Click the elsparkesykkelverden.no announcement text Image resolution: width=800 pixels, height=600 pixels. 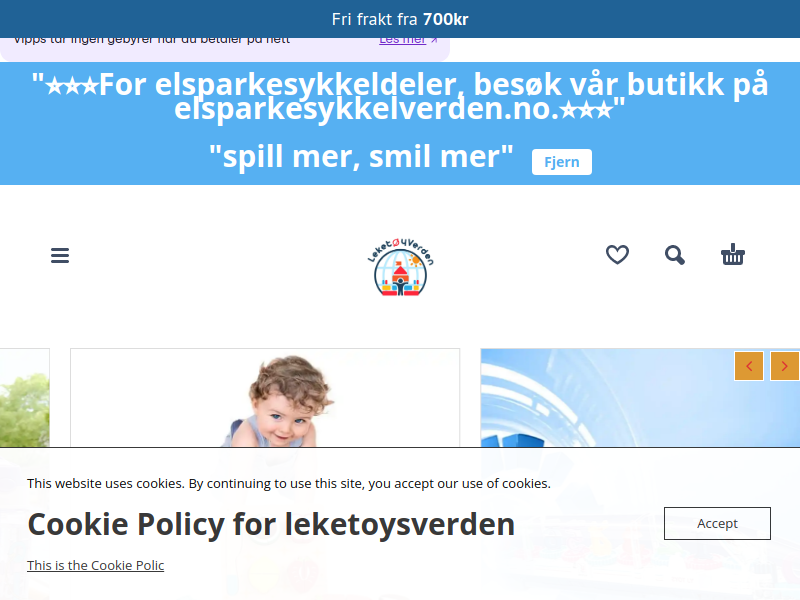tap(400, 96)
